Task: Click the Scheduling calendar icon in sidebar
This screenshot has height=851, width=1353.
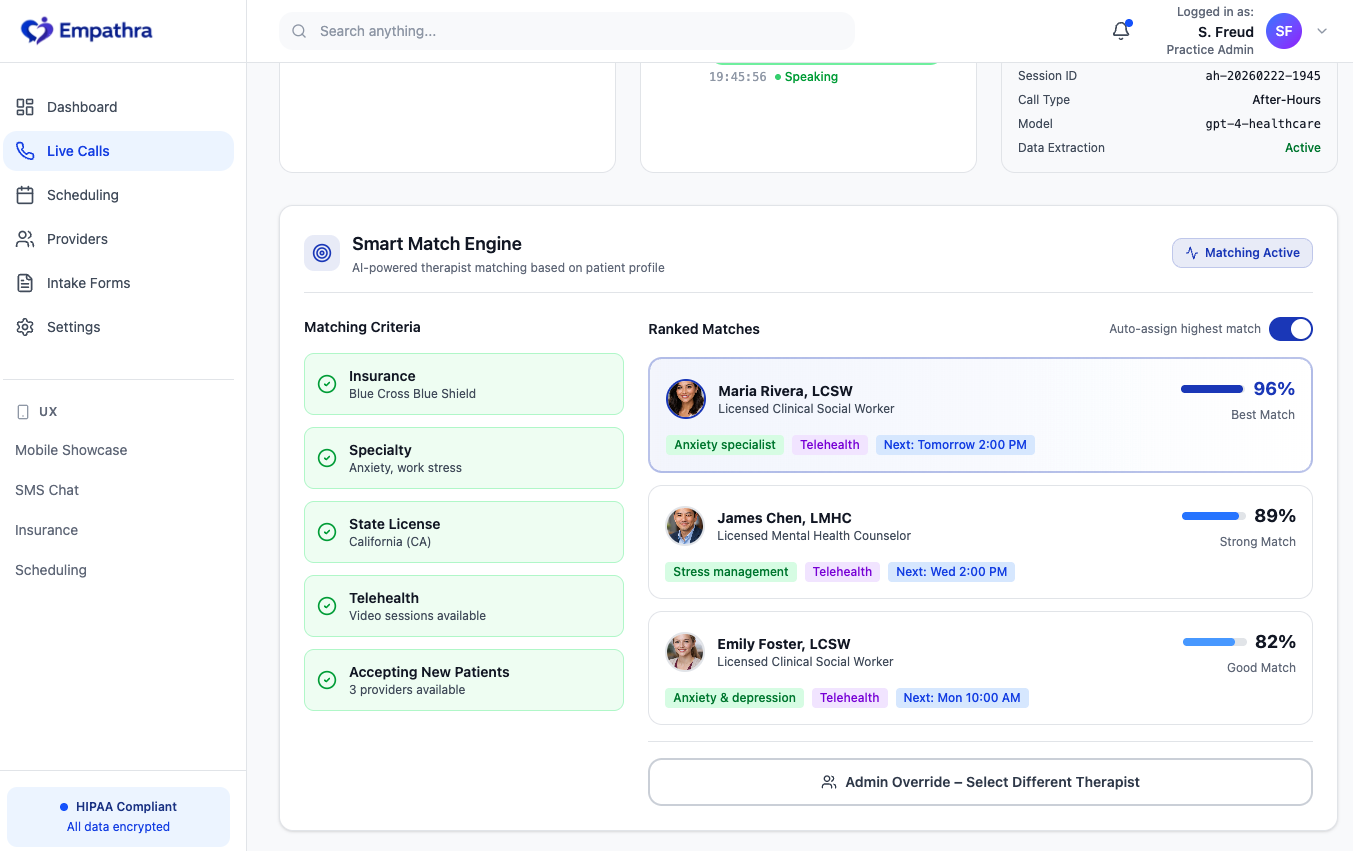Action: [x=25, y=195]
